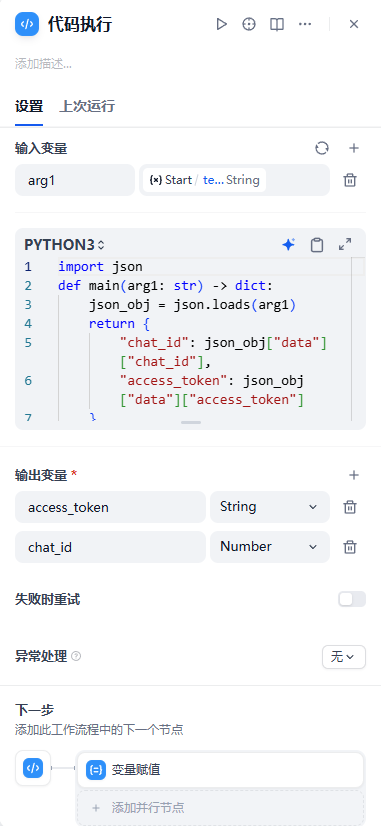
Task: Click the json.loads(arg1) code line
Action: [x=192, y=304]
